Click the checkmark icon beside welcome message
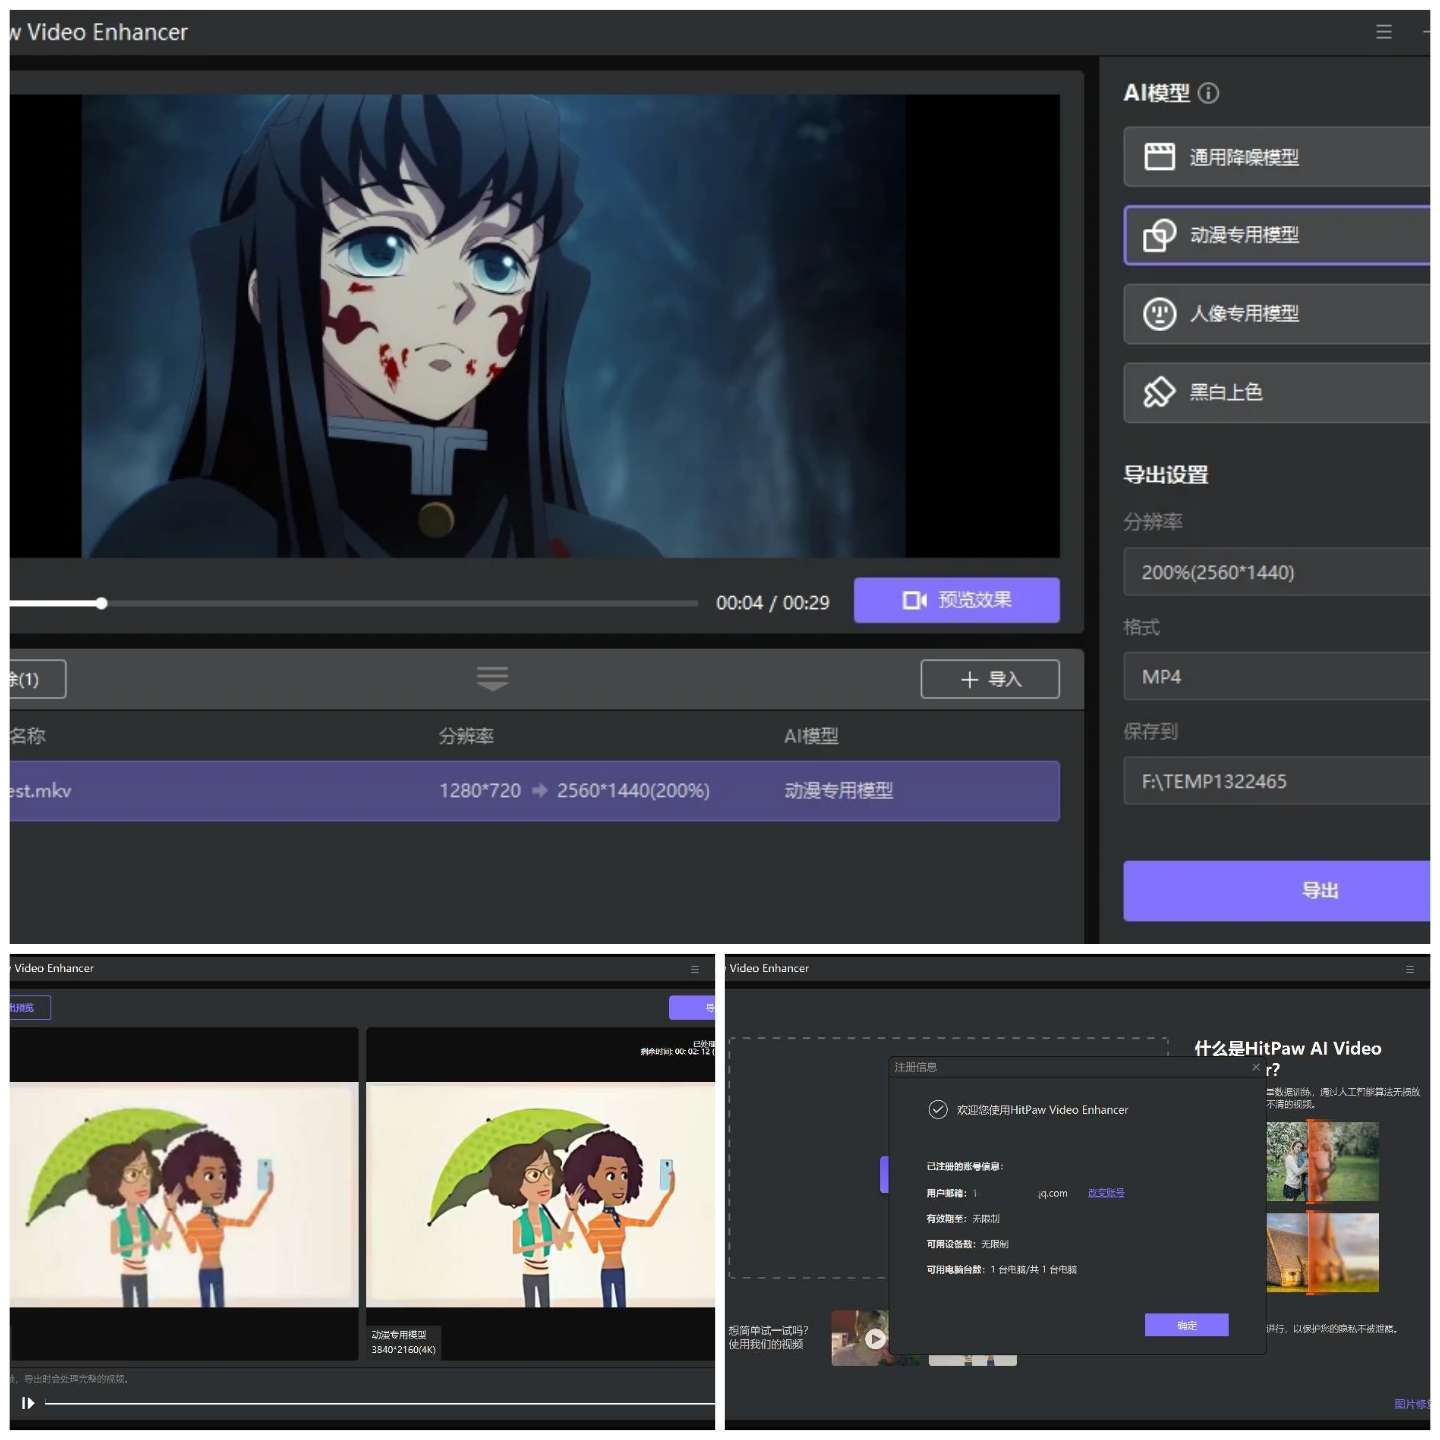The width and height of the screenshot is (1440, 1440). (x=938, y=1109)
